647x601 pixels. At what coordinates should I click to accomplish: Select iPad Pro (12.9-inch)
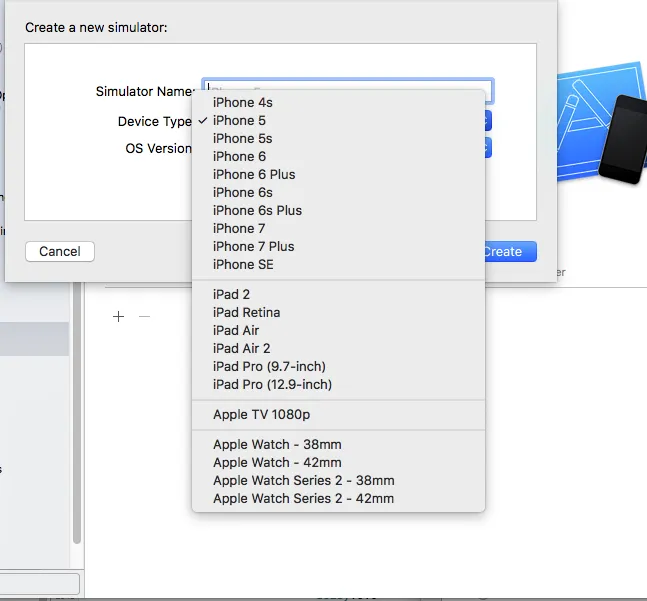338,384
